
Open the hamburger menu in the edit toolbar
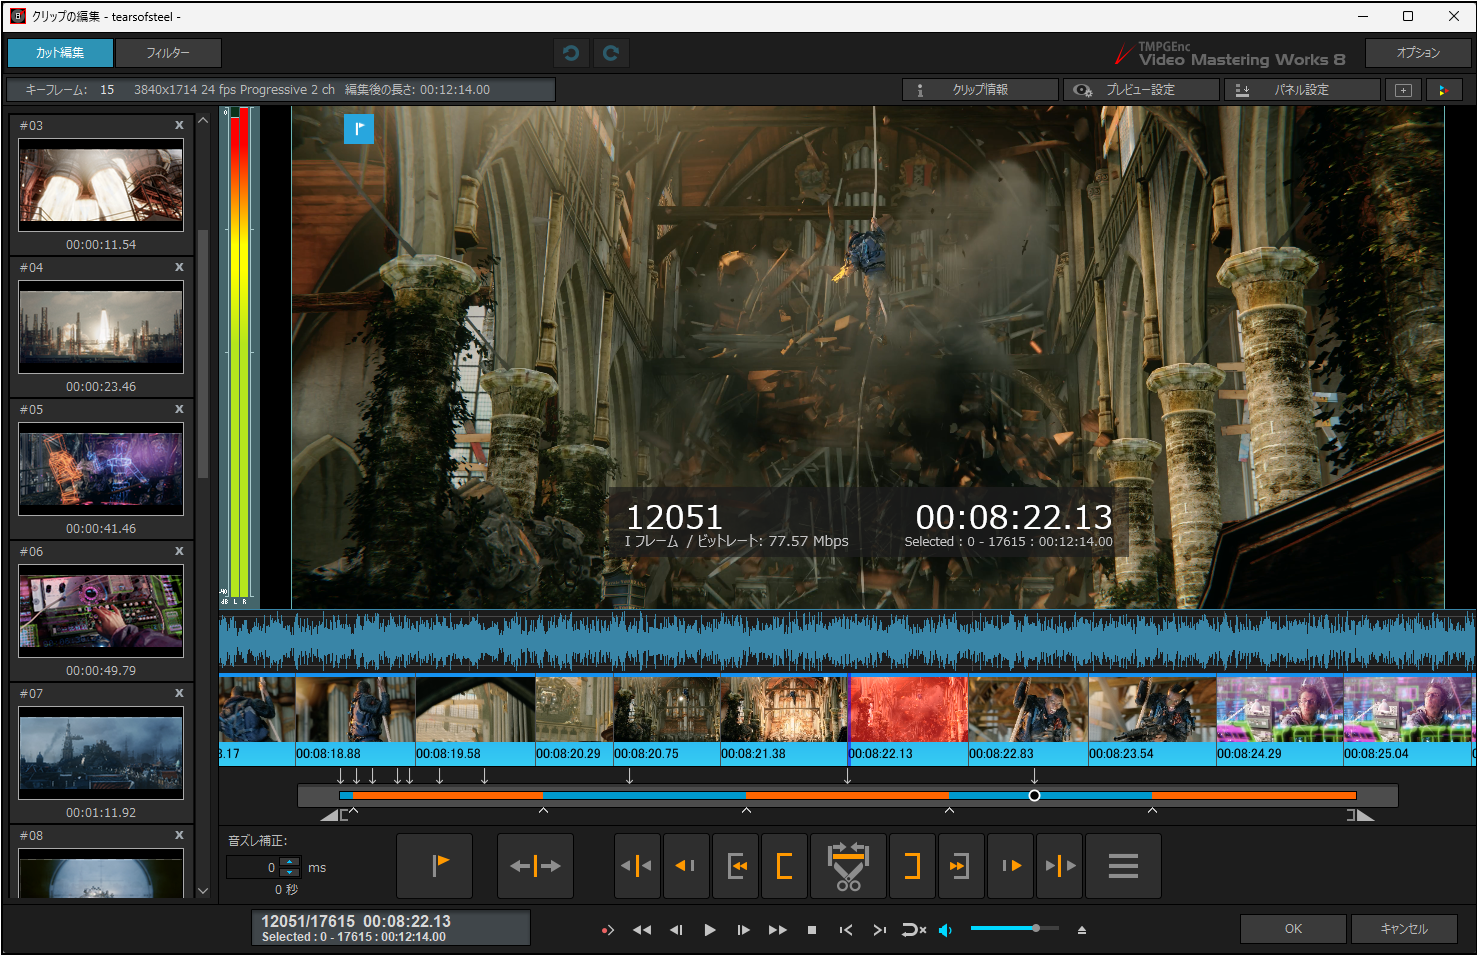(x=1123, y=866)
